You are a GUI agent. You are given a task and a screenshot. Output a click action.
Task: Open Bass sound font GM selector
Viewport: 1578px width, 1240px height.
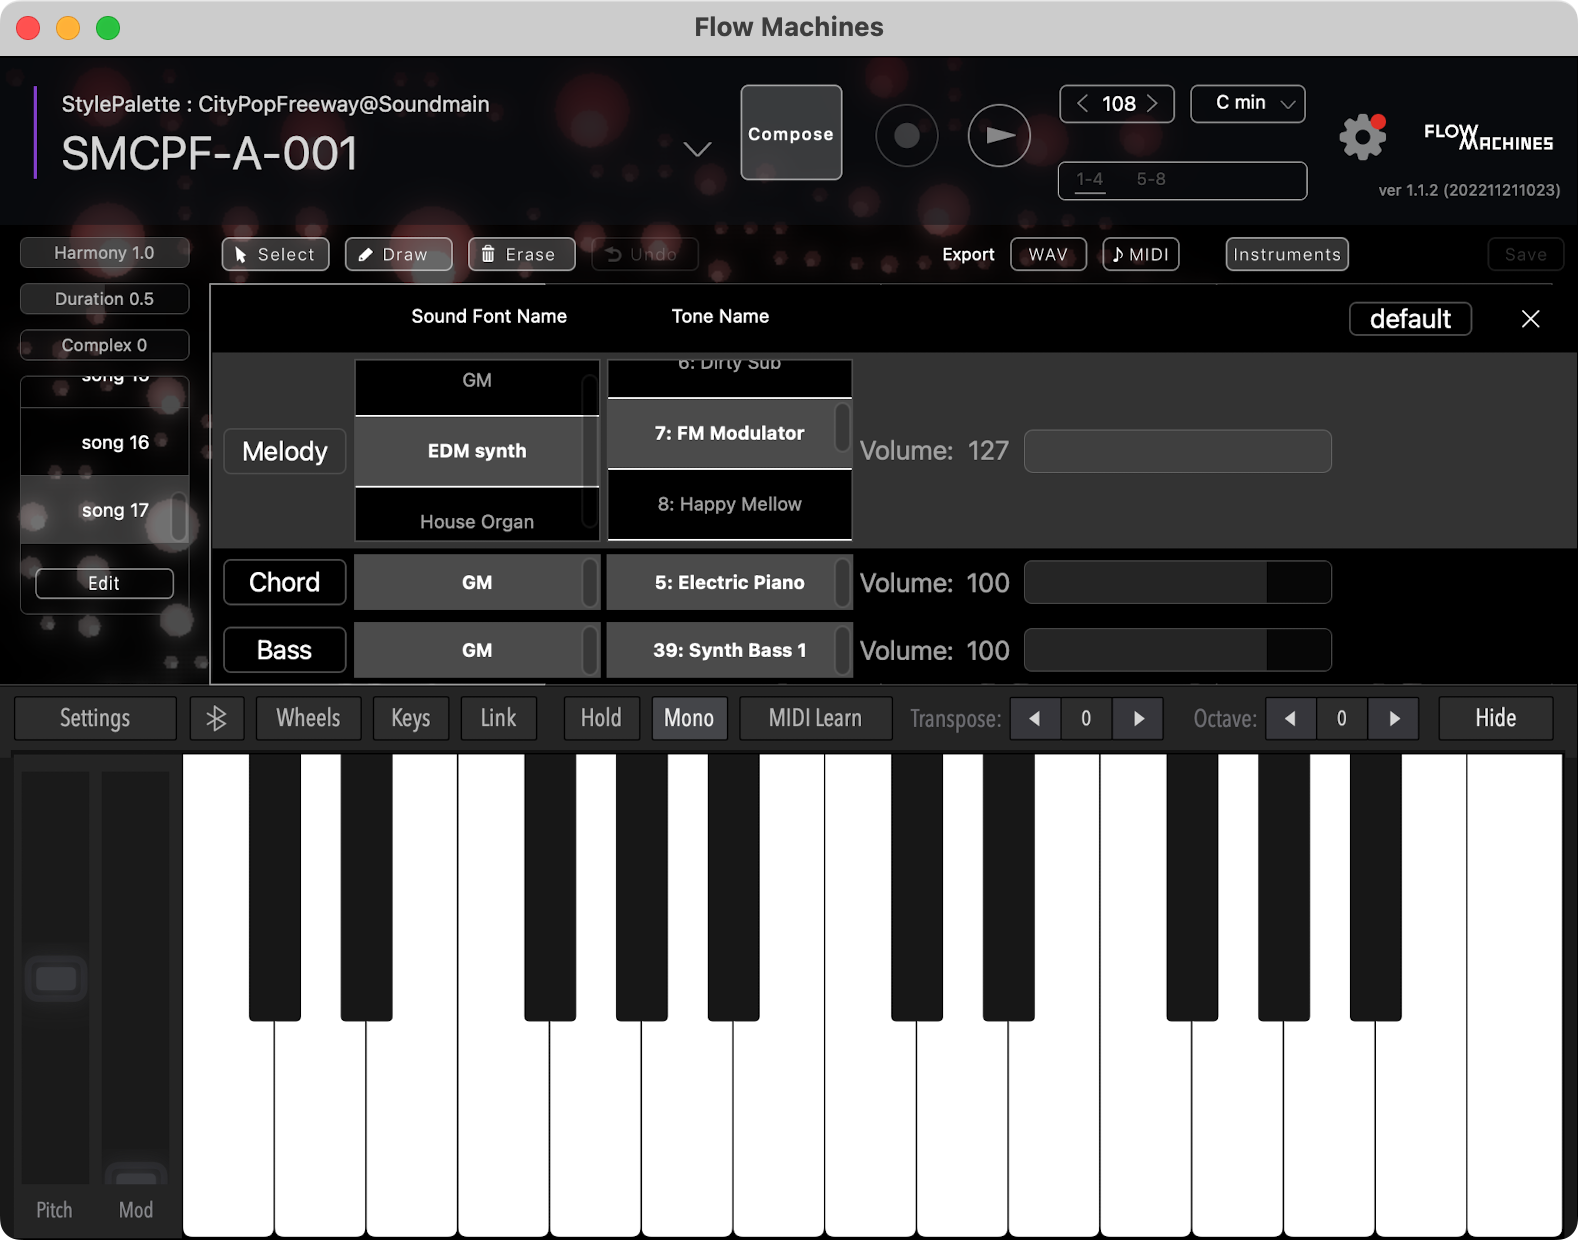click(x=477, y=650)
